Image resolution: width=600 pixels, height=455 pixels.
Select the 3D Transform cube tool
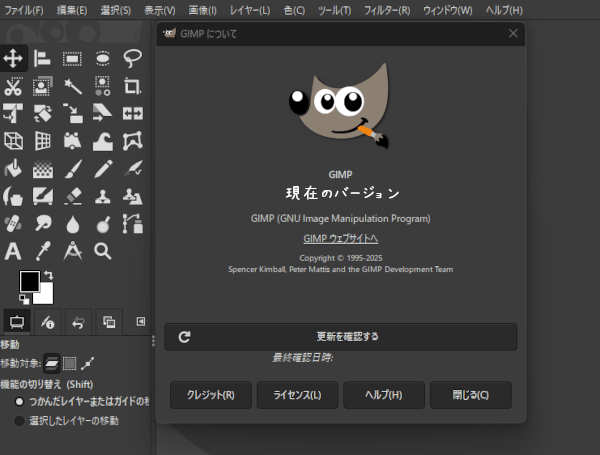pos(13,141)
